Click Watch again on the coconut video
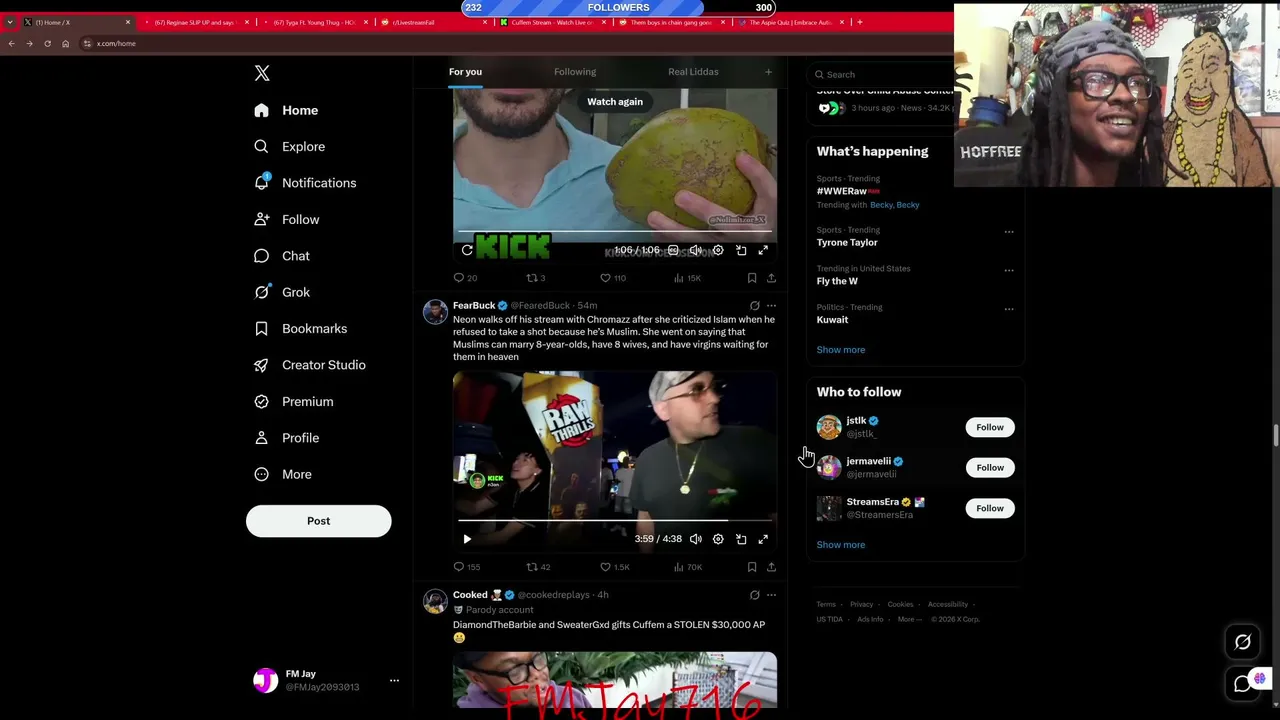 615,102
